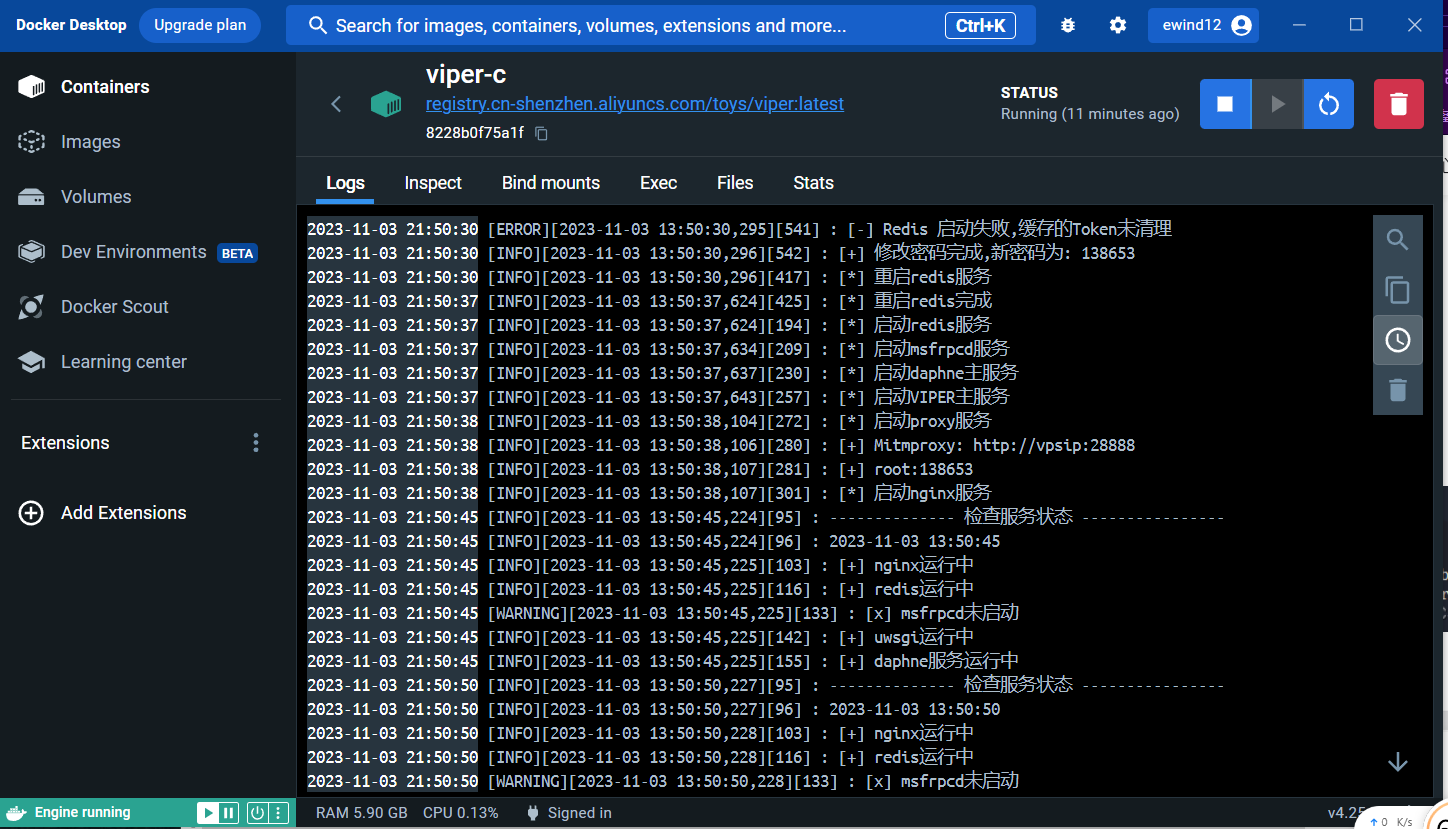The image size is (1448, 829).
Task: Click the Mitmproxy http://vpsip:28888 log line
Action: (721, 445)
